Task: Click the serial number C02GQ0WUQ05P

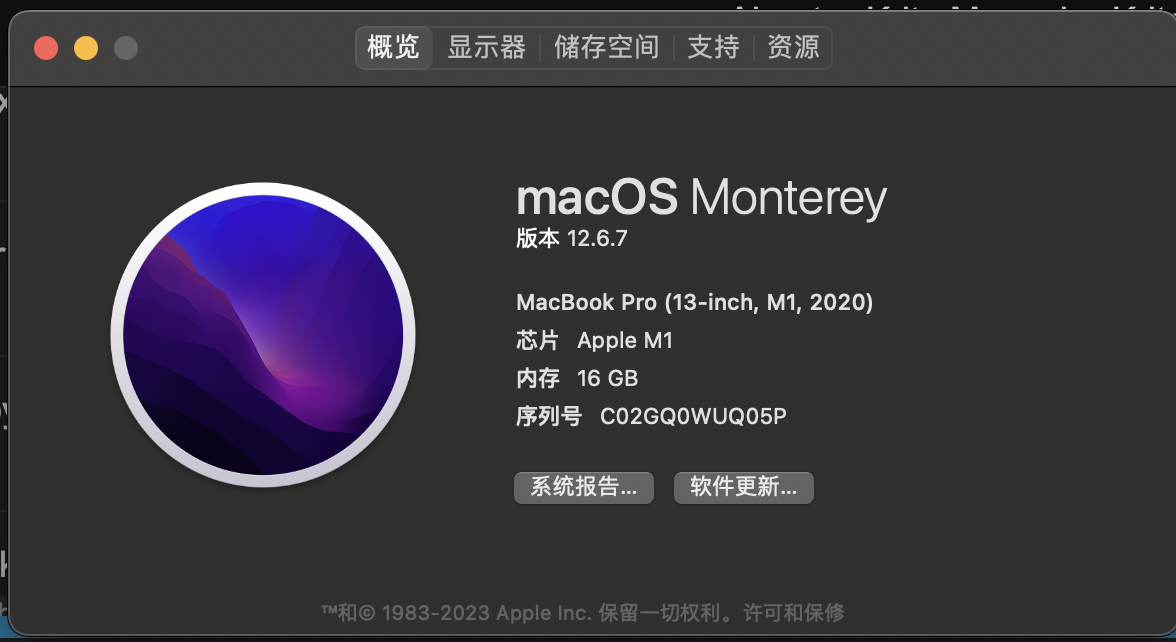Action: coord(693,416)
